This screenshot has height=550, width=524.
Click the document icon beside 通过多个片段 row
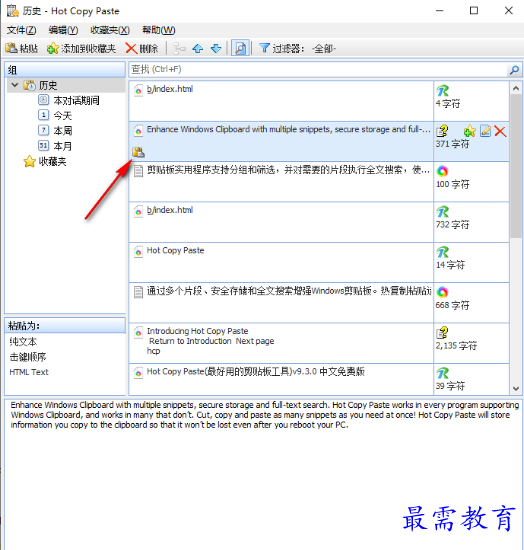pos(139,292)
